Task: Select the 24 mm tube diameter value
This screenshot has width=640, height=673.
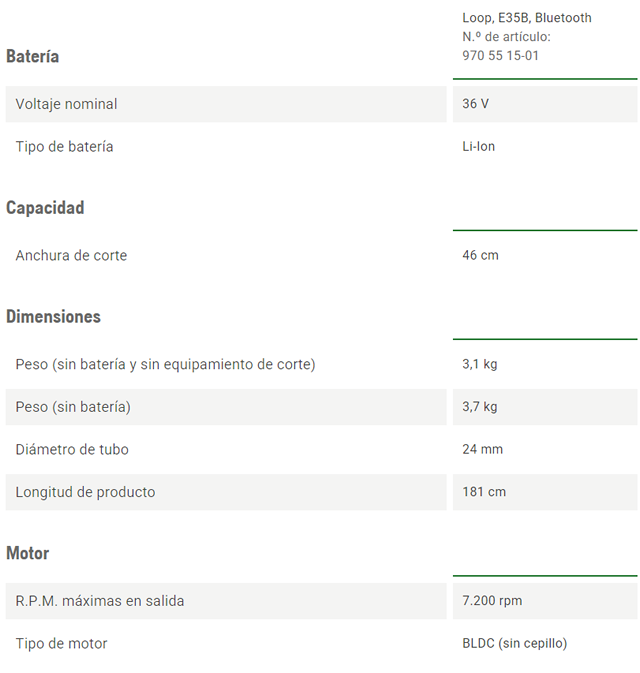Action: [482, 450]
